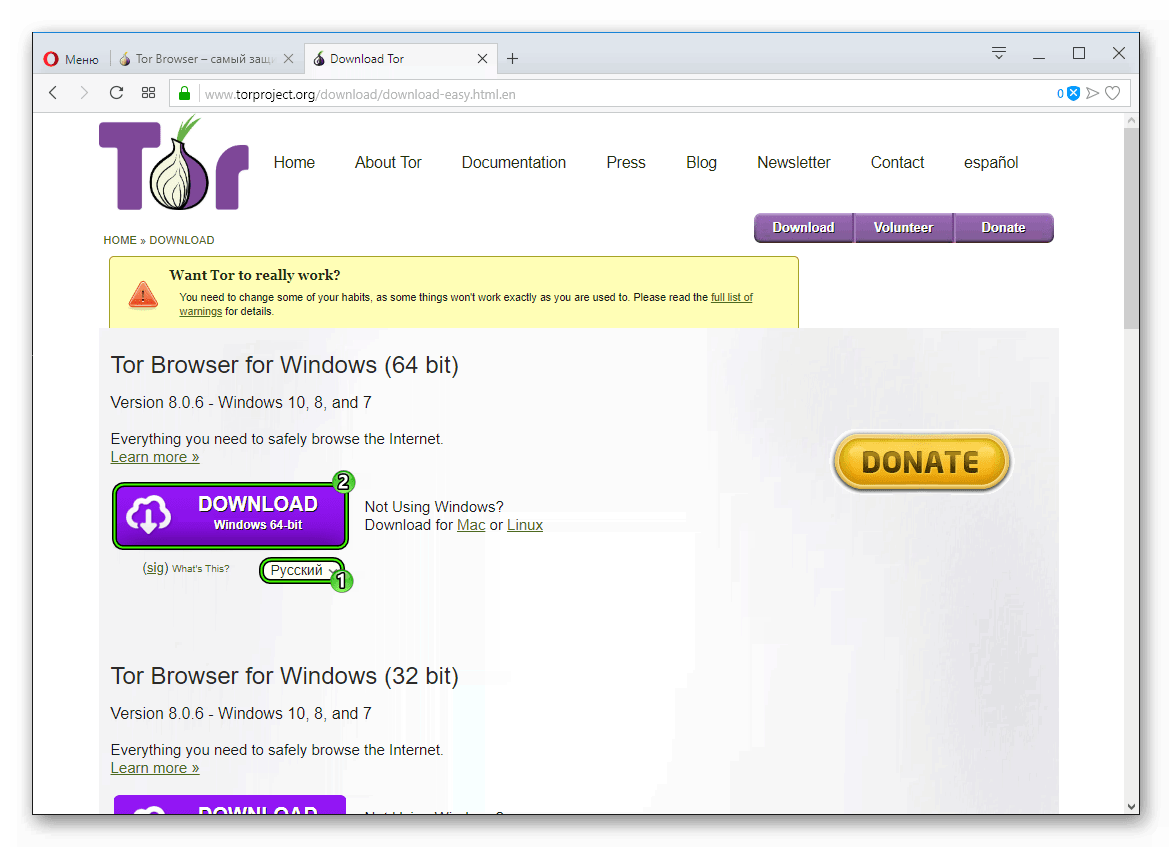Reload the current page
The height and width of the screenshot is (847, 1172).
coord(116,93)
